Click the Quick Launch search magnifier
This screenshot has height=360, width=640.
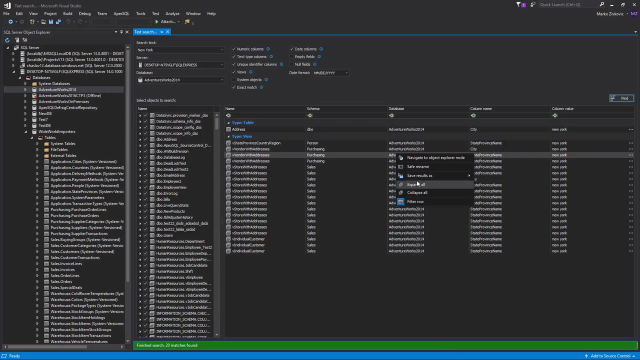[x=602, y=4]
